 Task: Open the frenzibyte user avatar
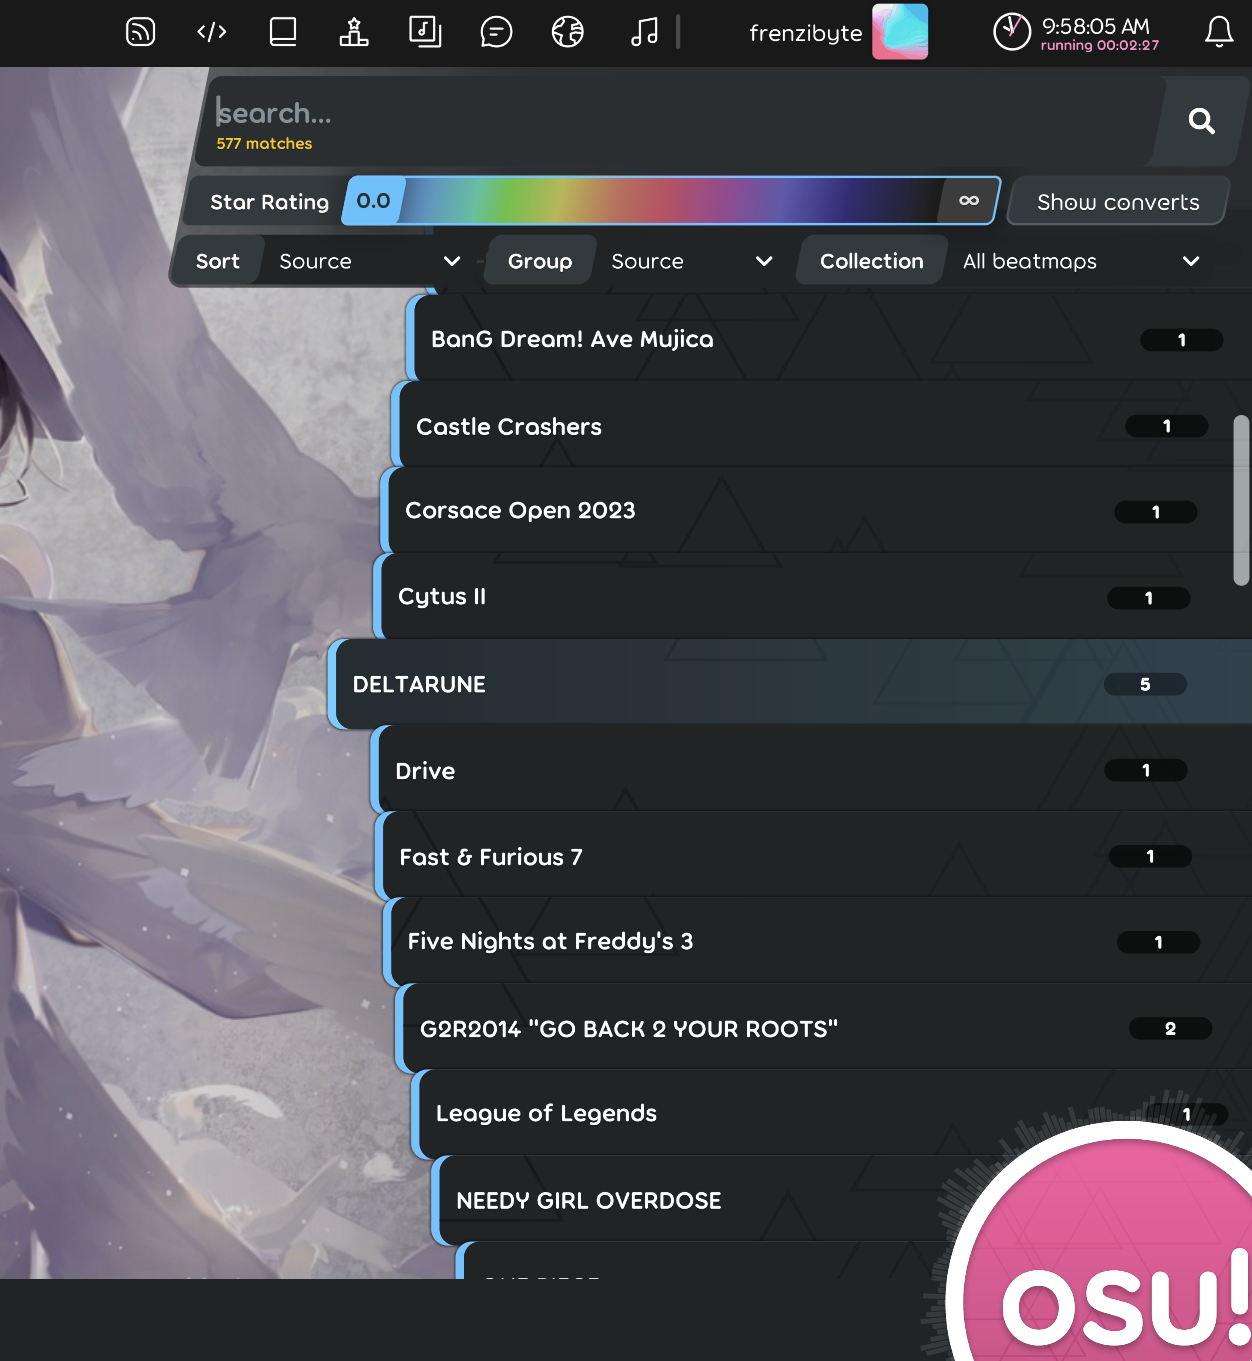[900, 32]
